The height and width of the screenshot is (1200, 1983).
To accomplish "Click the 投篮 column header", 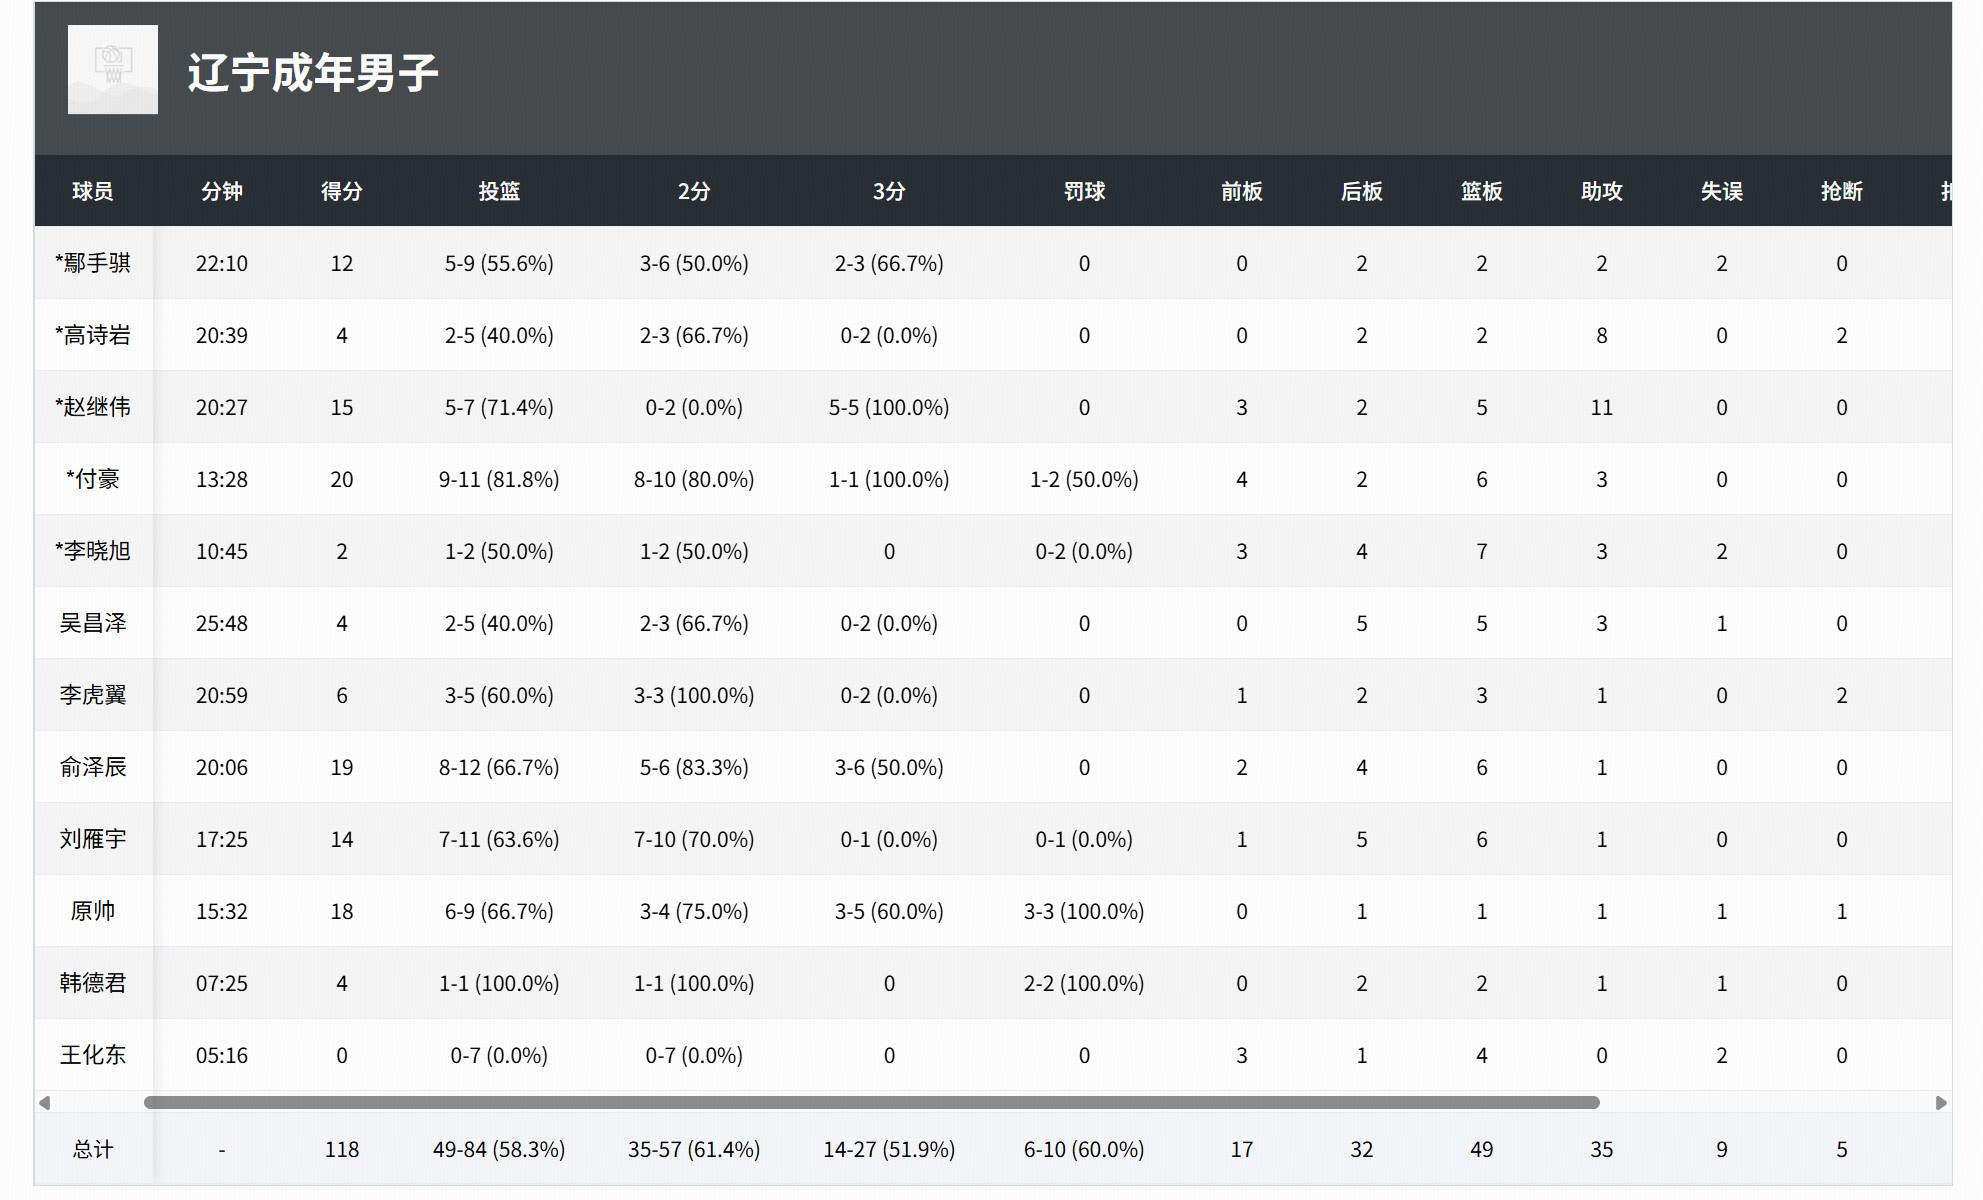I will point(498,191).
